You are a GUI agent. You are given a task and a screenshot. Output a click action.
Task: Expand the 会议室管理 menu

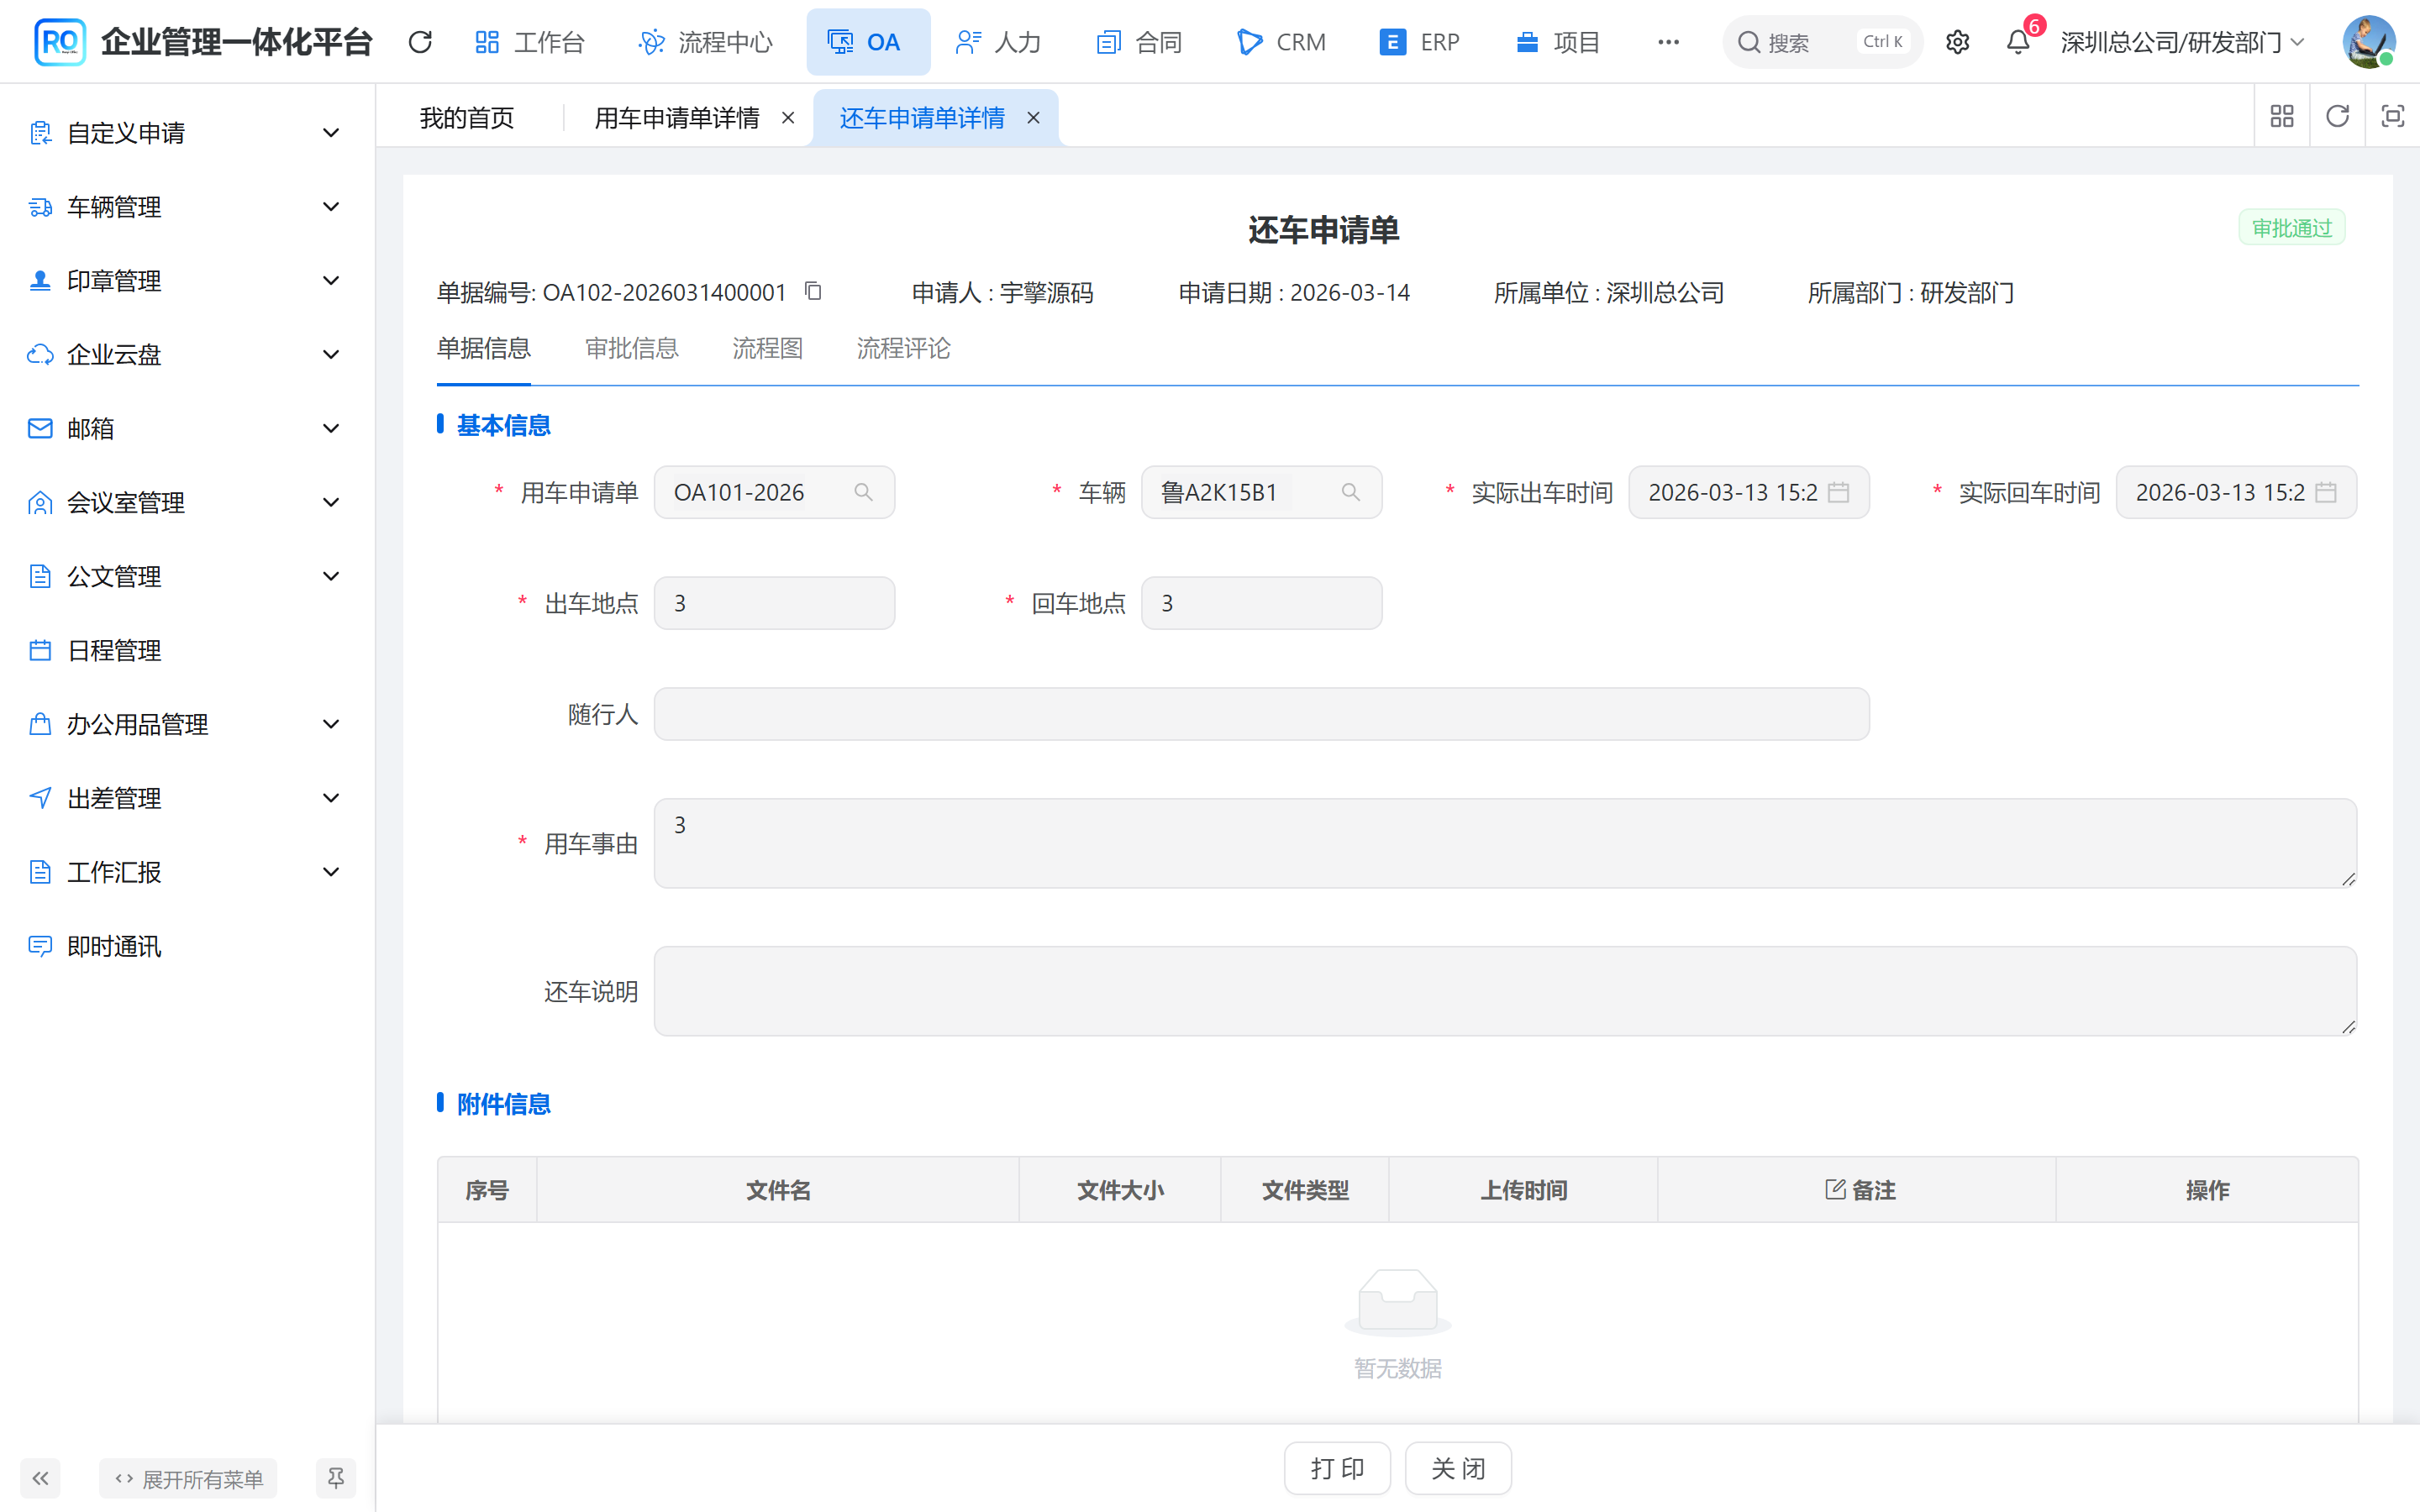tap(187, 503)
